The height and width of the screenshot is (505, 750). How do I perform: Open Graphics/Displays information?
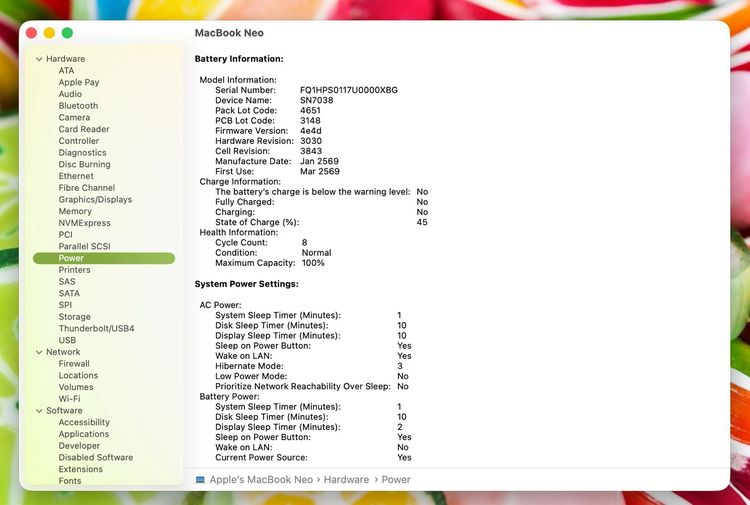click(96, 199)
